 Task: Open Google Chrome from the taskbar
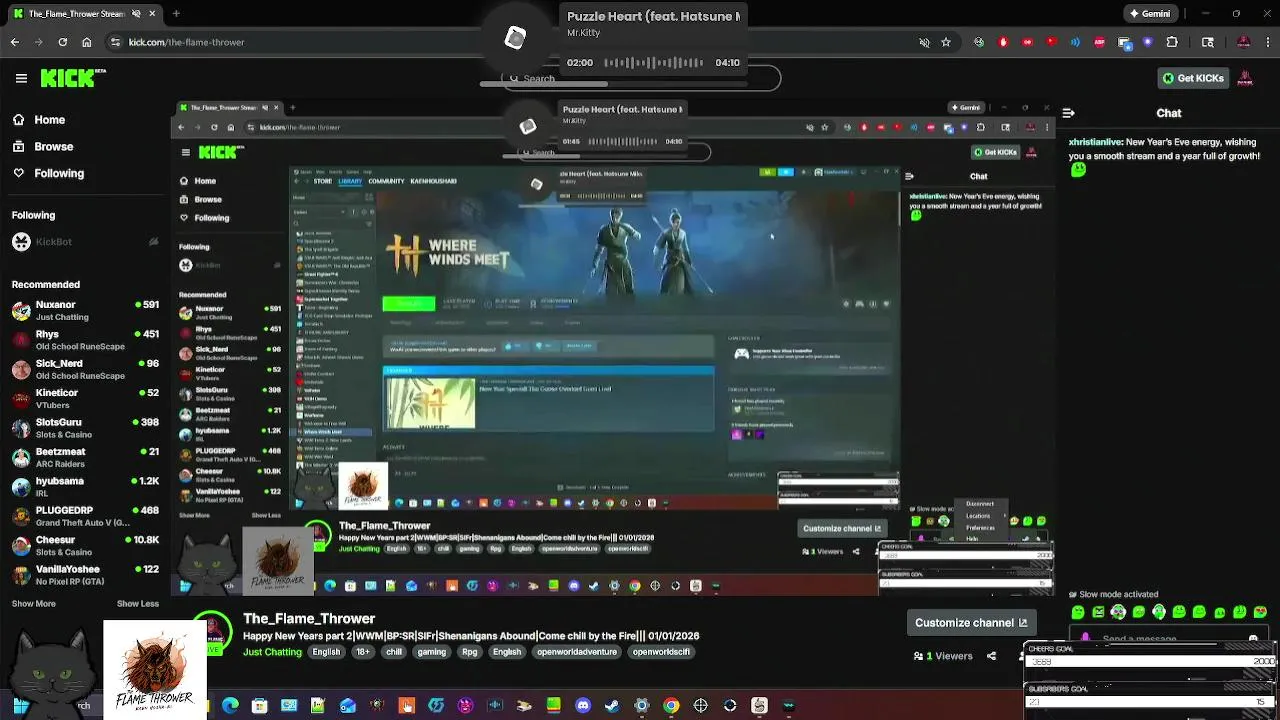coord(671,706)
